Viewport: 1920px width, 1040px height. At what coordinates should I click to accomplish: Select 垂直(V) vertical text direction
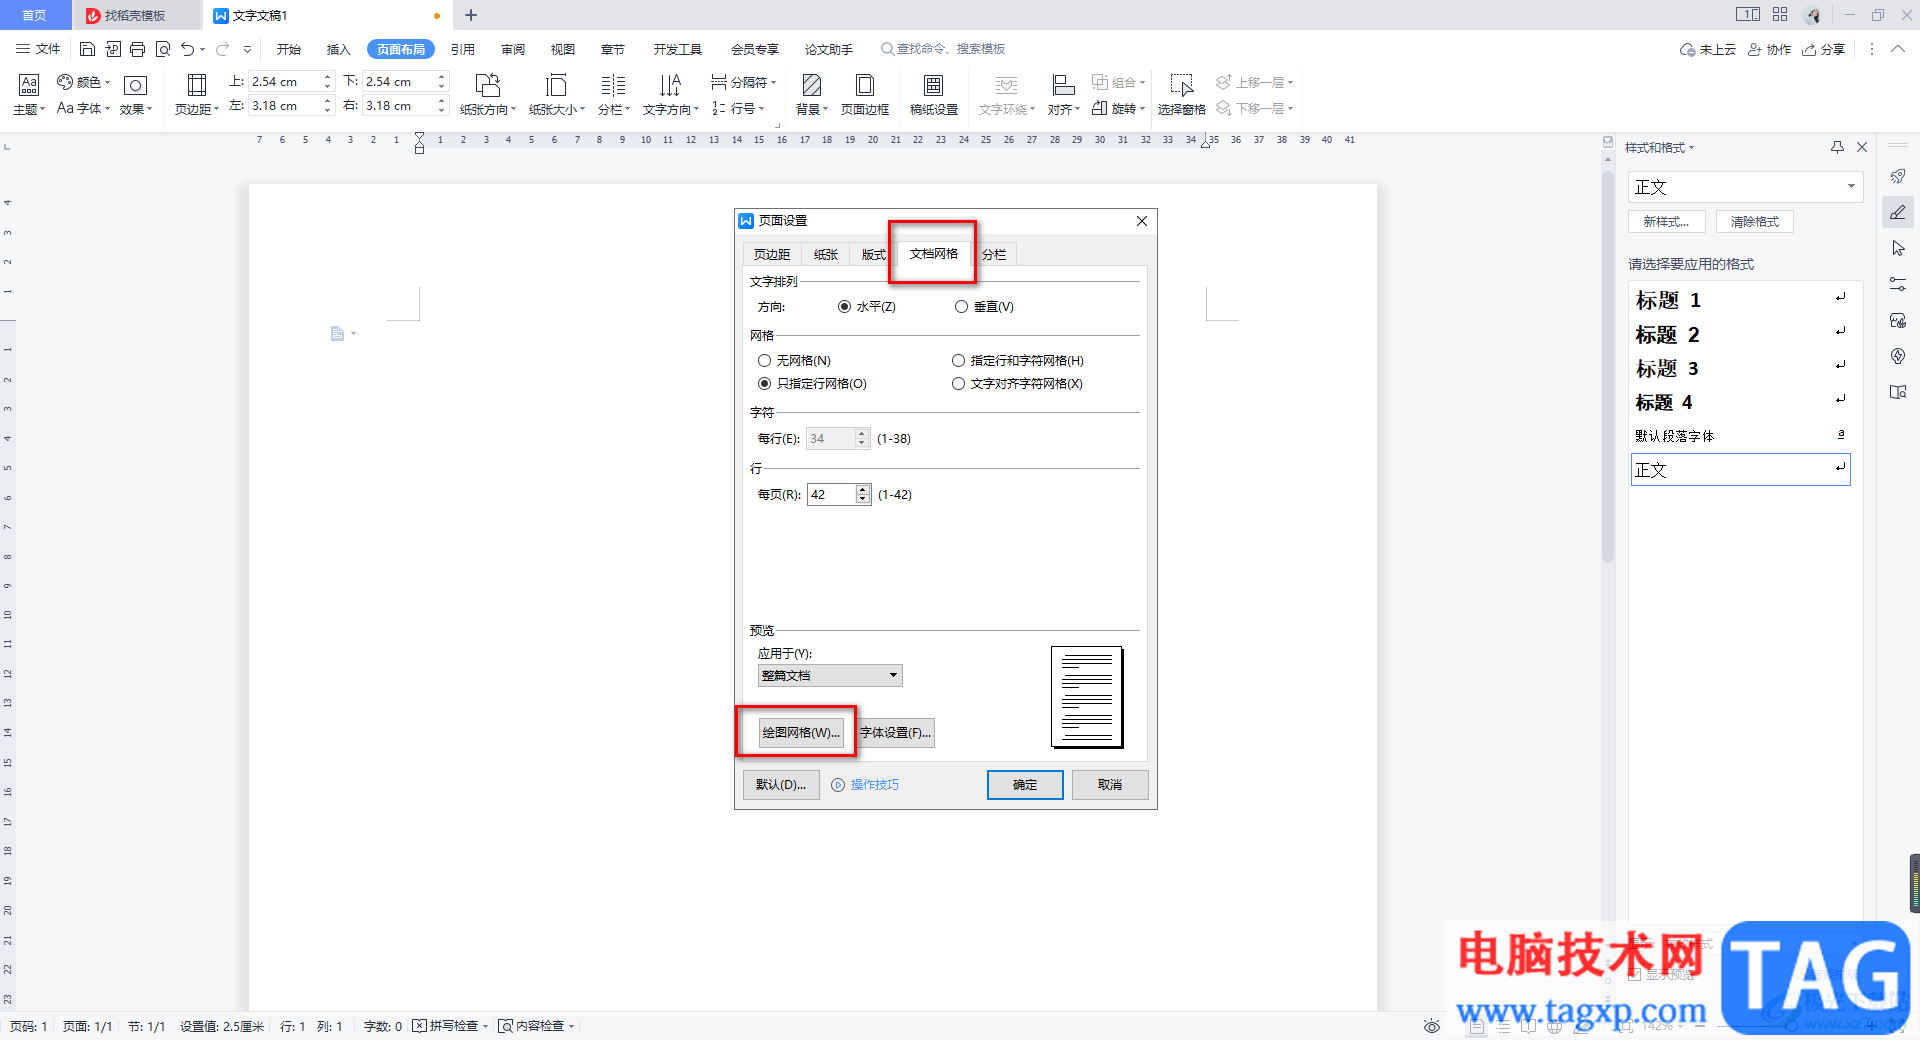click(984, 307)
